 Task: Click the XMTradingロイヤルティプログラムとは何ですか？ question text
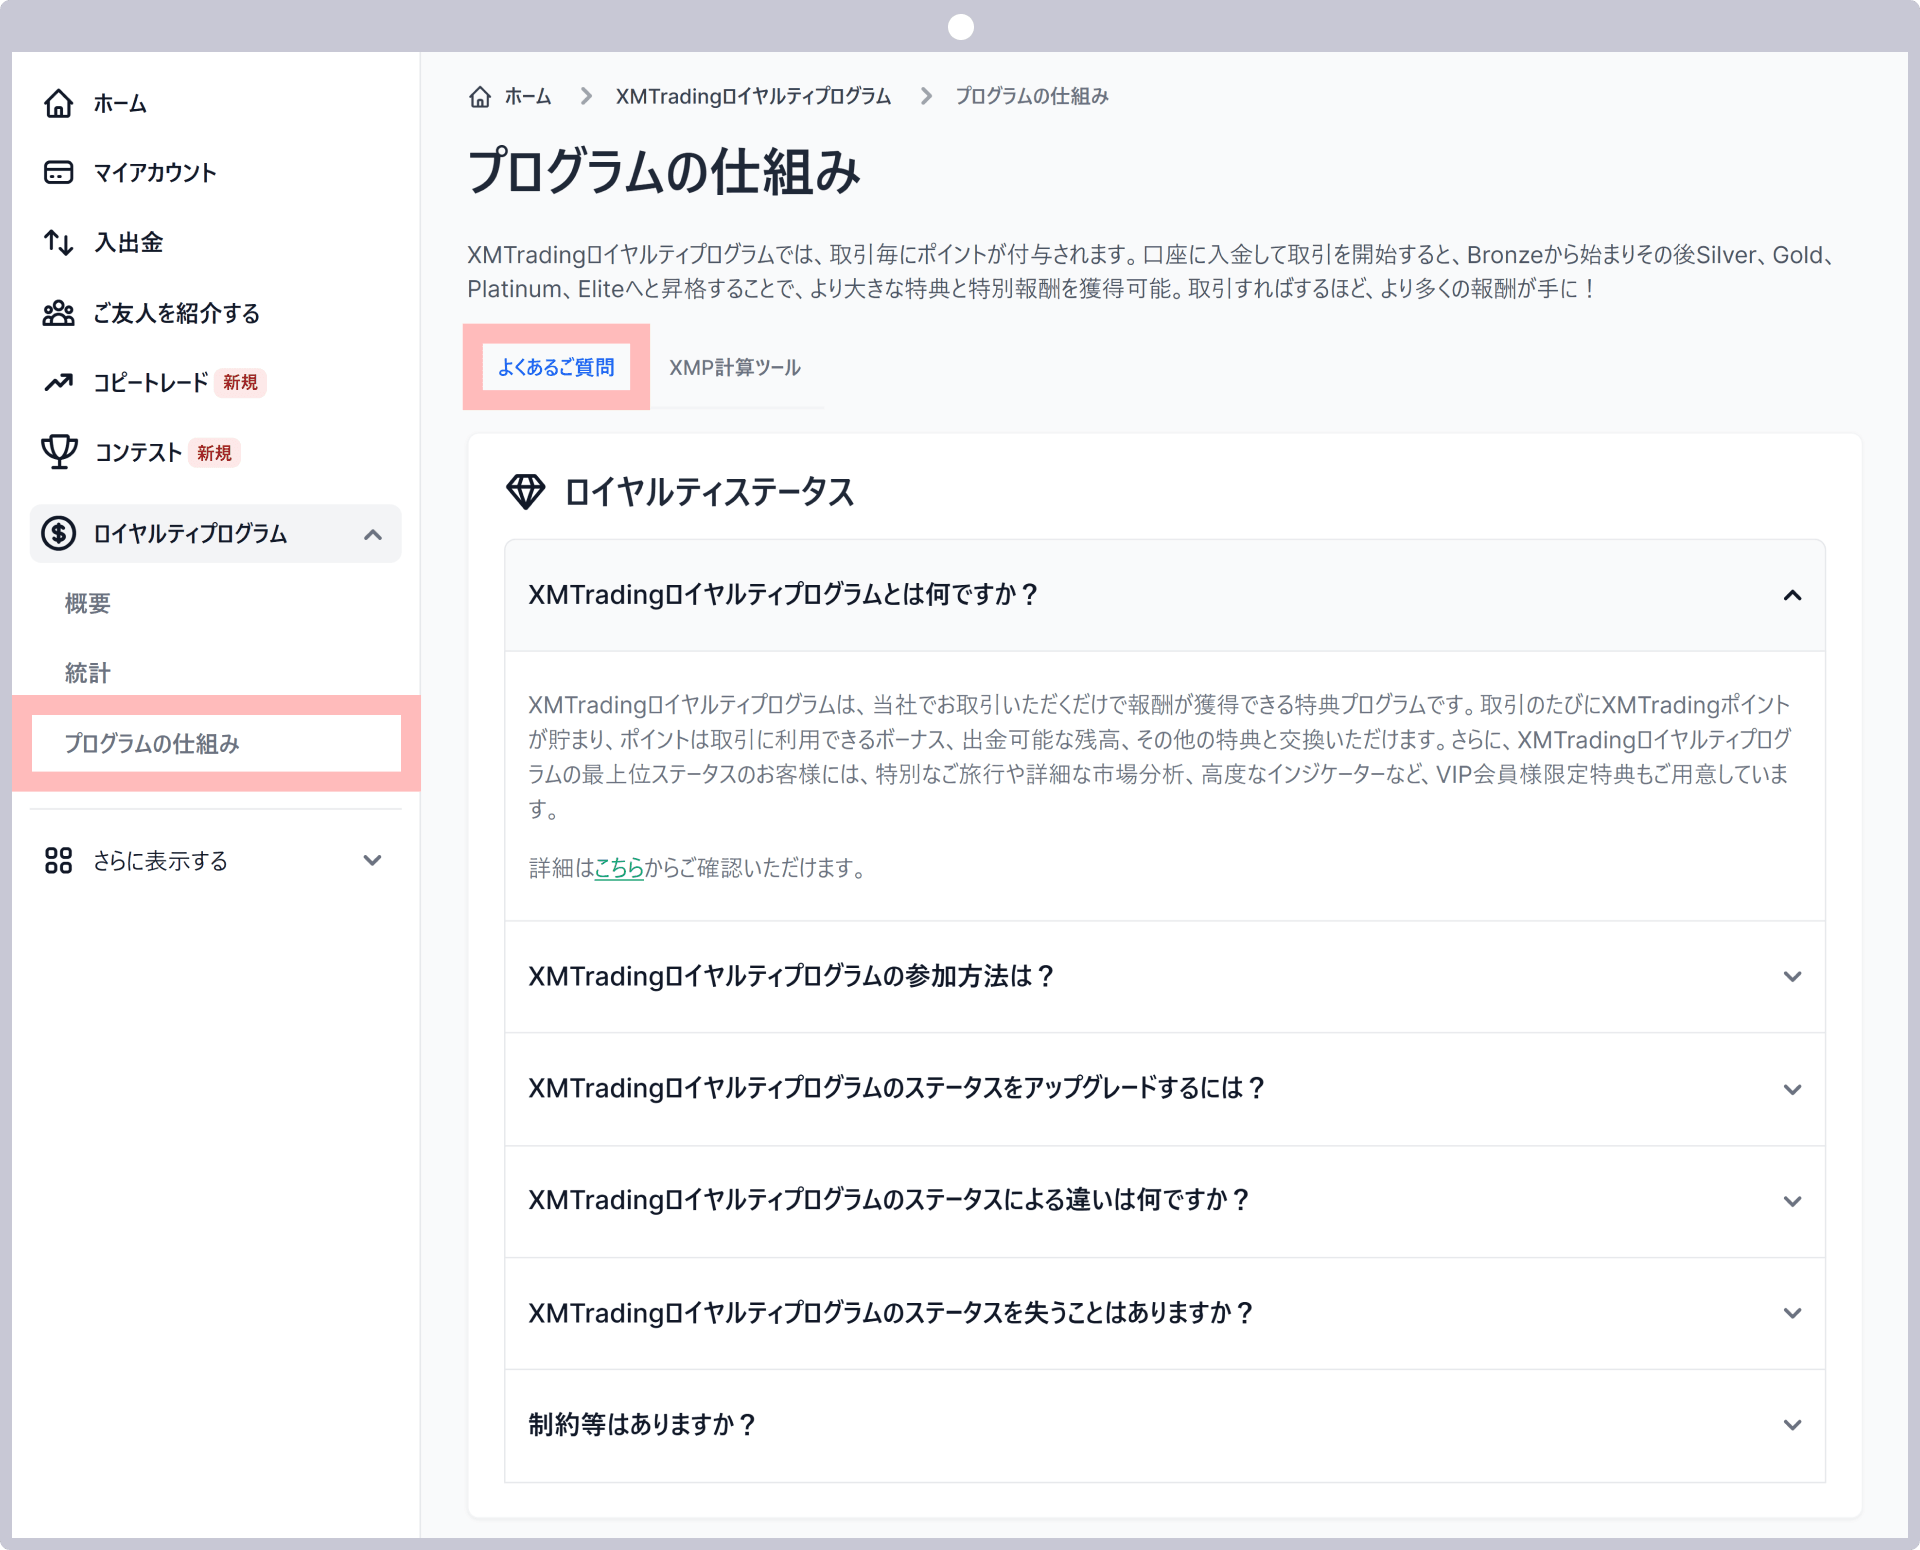tap(784, 594)
